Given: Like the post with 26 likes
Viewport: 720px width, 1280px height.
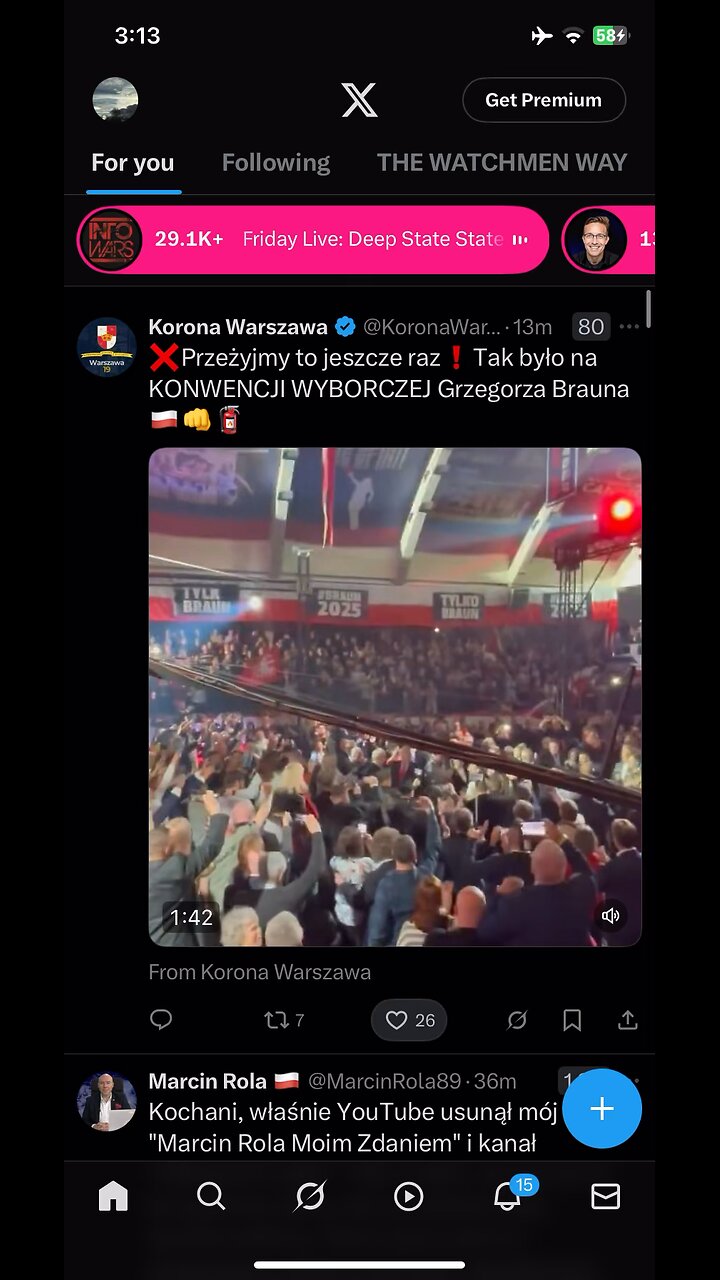Looking at the screenshot, I should click(409, 1020).
